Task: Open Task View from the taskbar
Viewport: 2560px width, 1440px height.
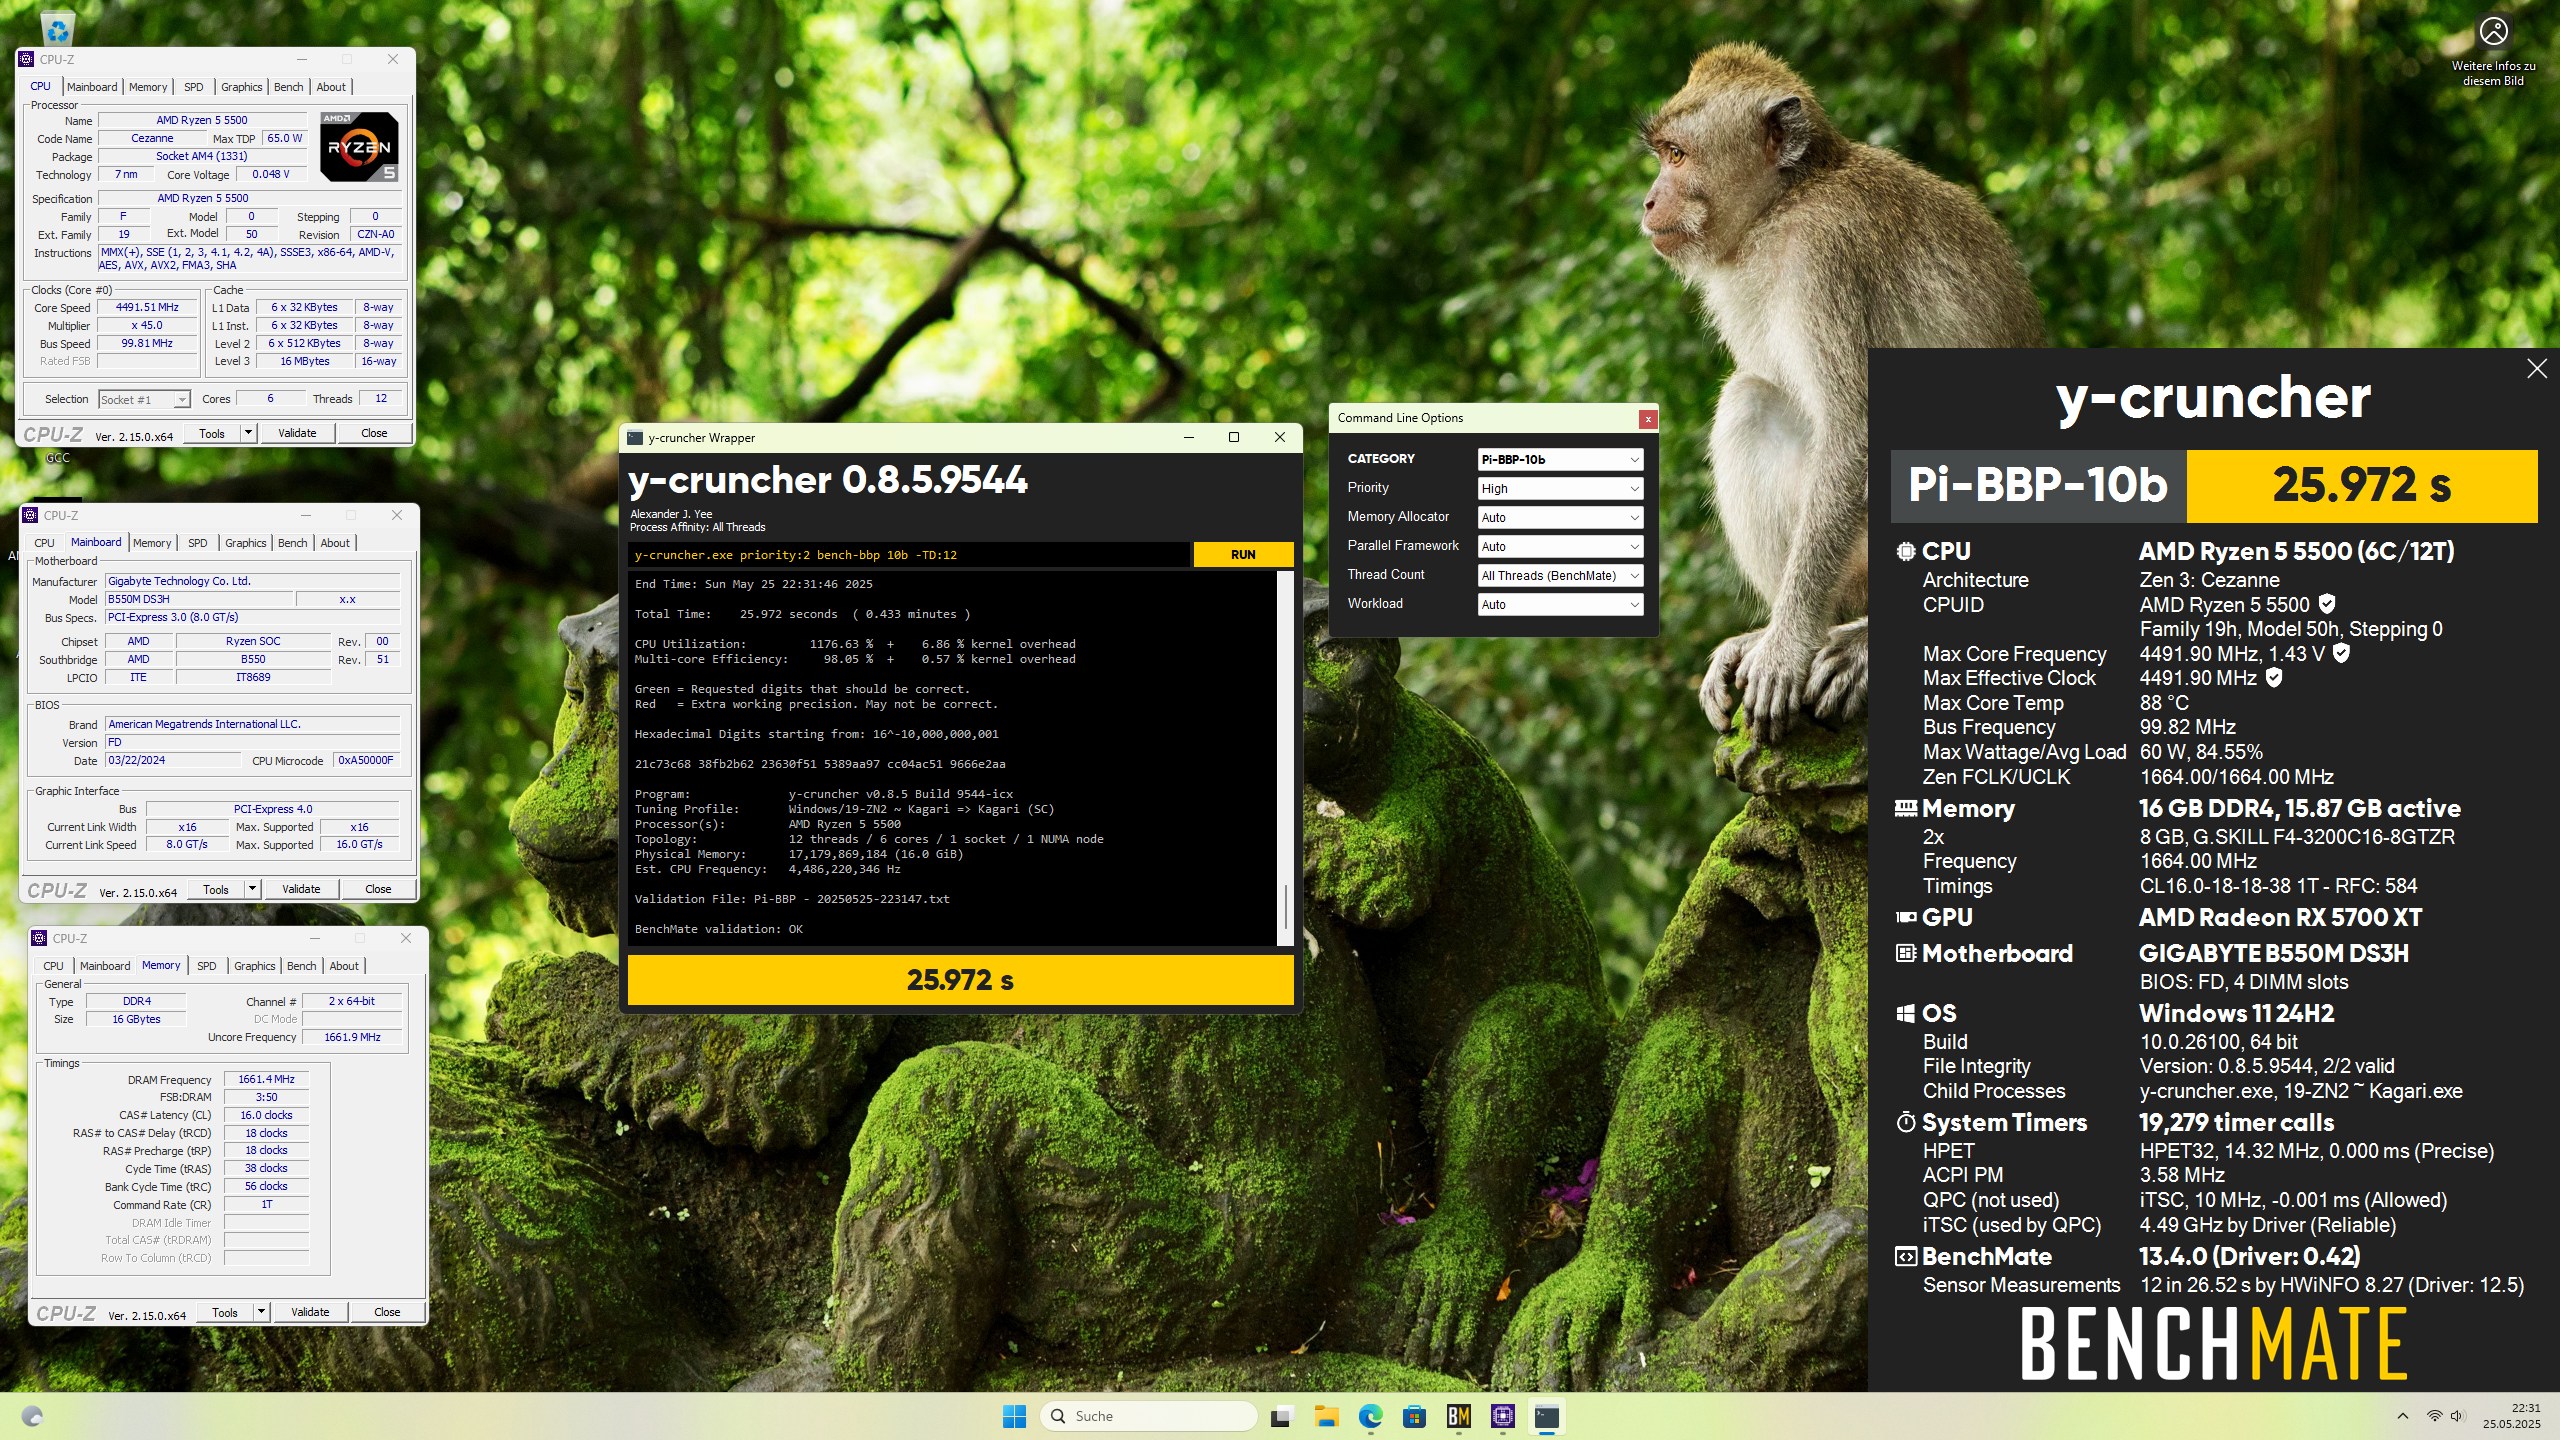Action: [1280, 1416]
